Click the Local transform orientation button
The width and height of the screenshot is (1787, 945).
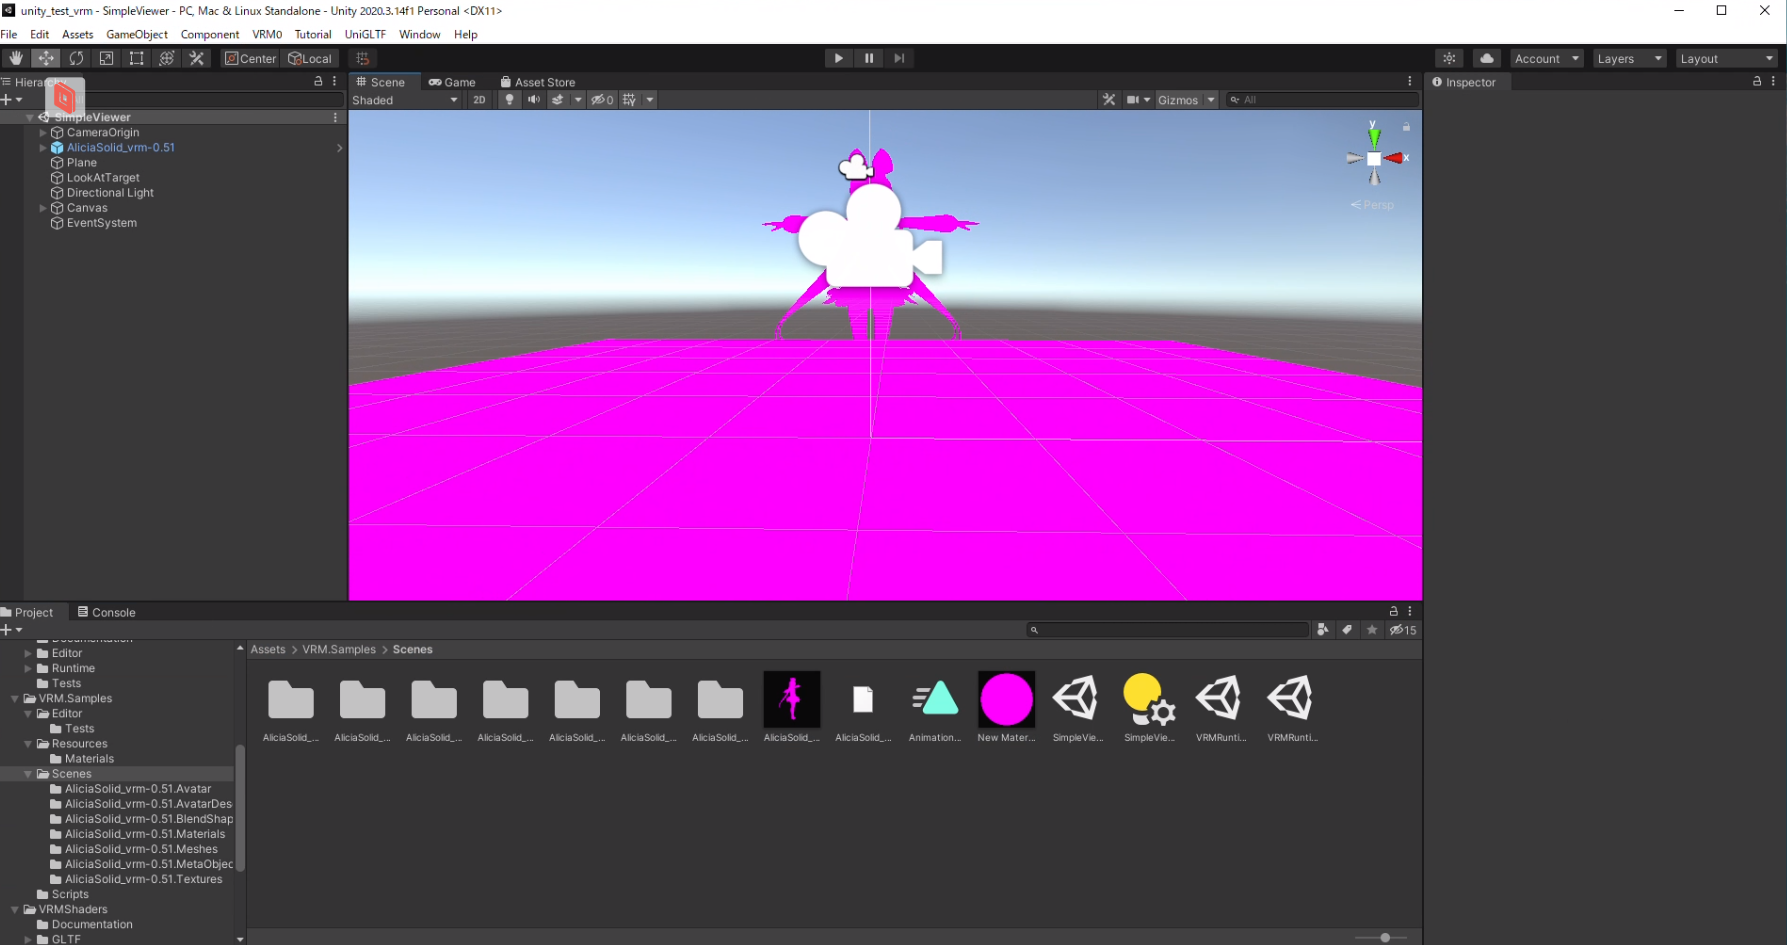[x=310, y=58]
